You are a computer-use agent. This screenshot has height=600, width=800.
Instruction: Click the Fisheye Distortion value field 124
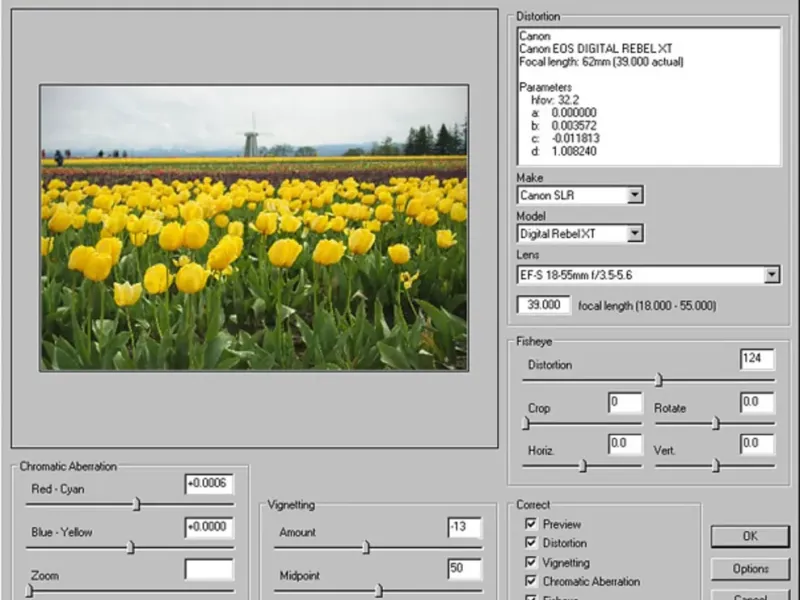[x=757, y=359]
